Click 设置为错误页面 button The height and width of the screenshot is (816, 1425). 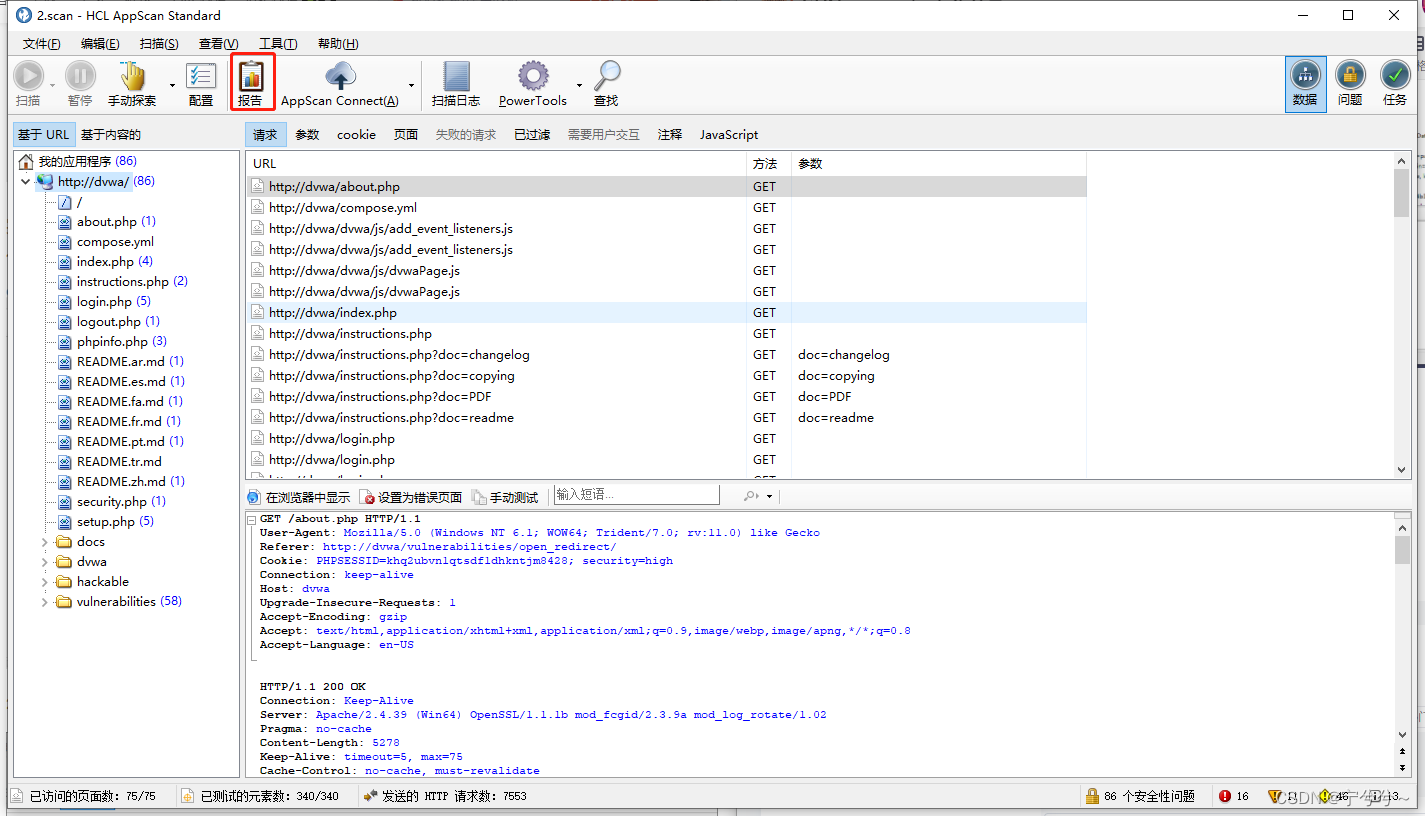click(411, 497)
